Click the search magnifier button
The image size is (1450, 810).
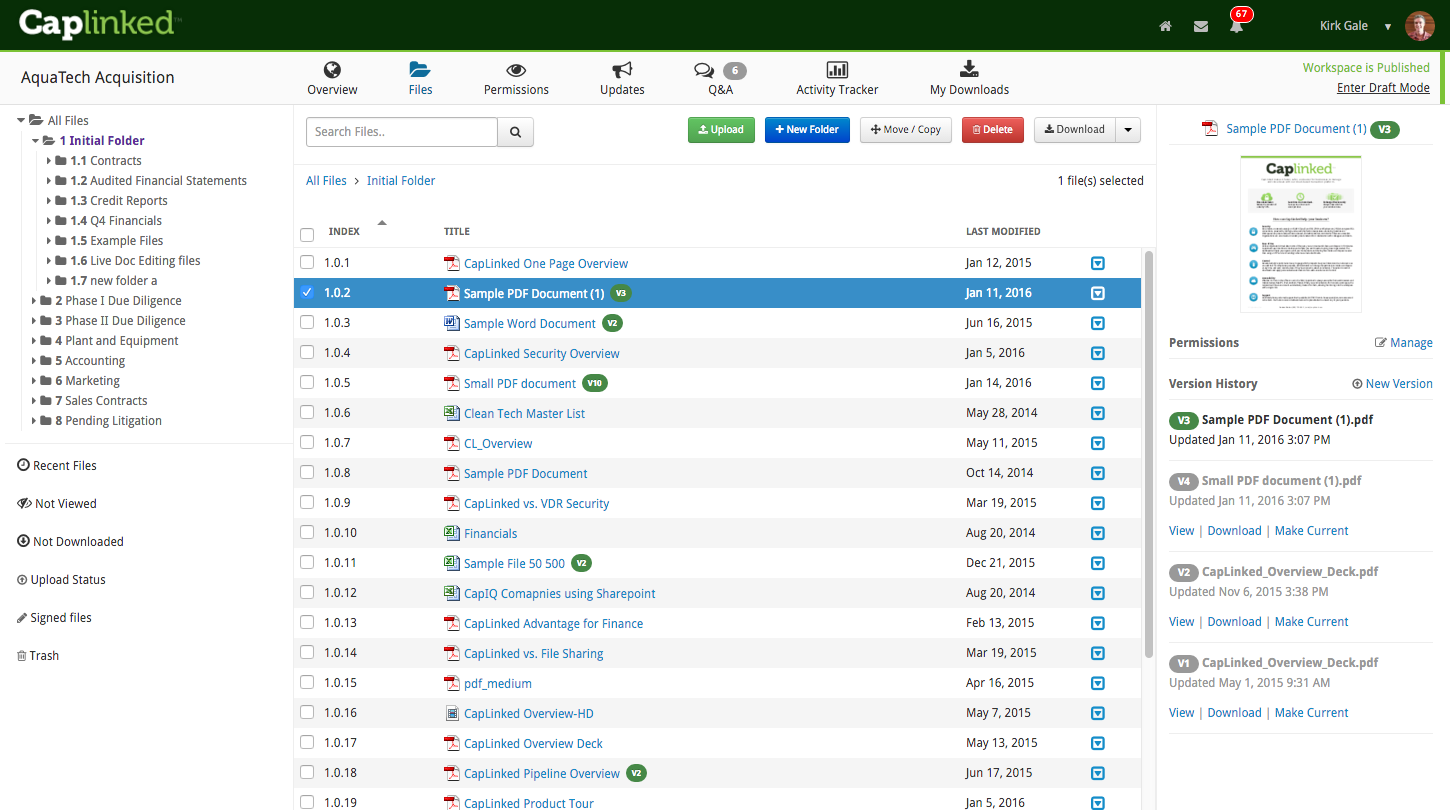[516, 132]
